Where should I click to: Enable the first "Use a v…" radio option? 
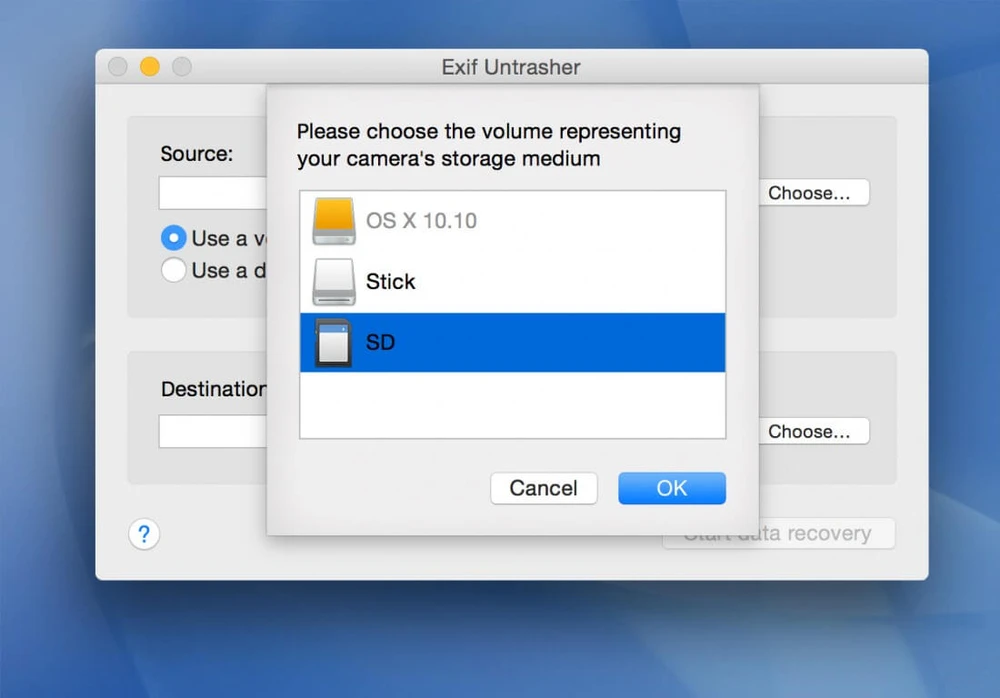point(173,238)
